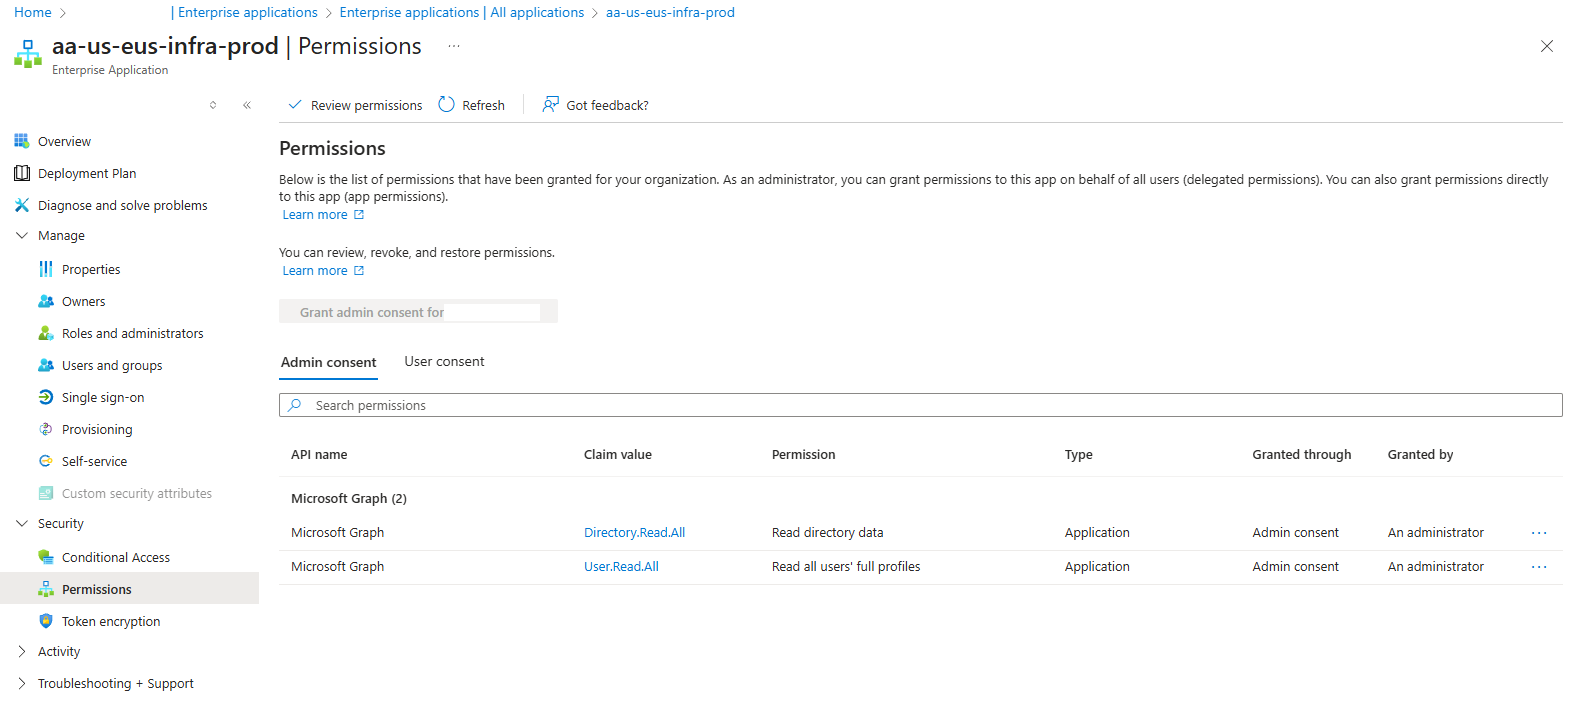Open more options for Directory.Read.All row
Image resolution: width=1570 pixels, height=702 pixels.
[1538, 533]
